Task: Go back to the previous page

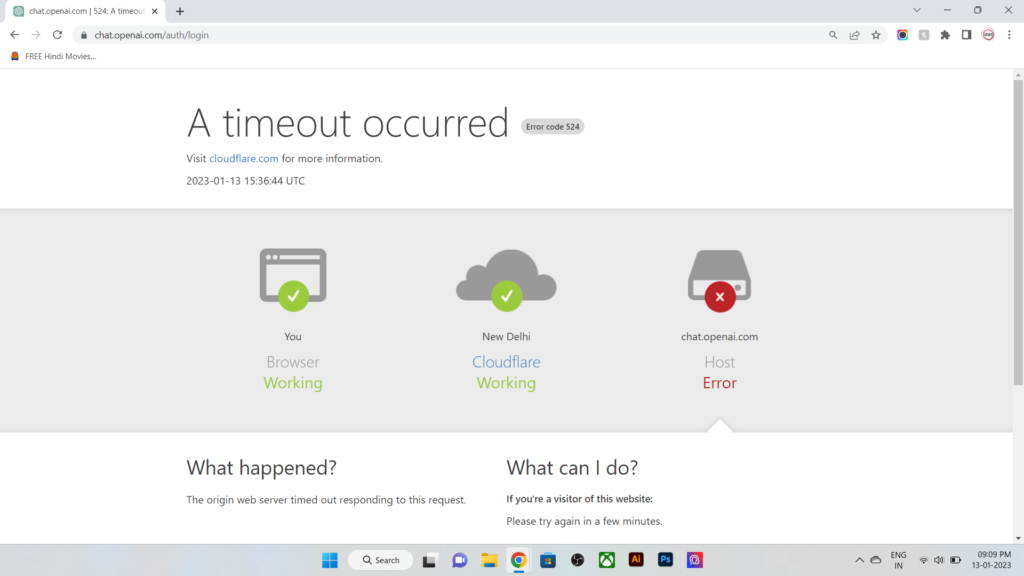Action: coord(14,35)
